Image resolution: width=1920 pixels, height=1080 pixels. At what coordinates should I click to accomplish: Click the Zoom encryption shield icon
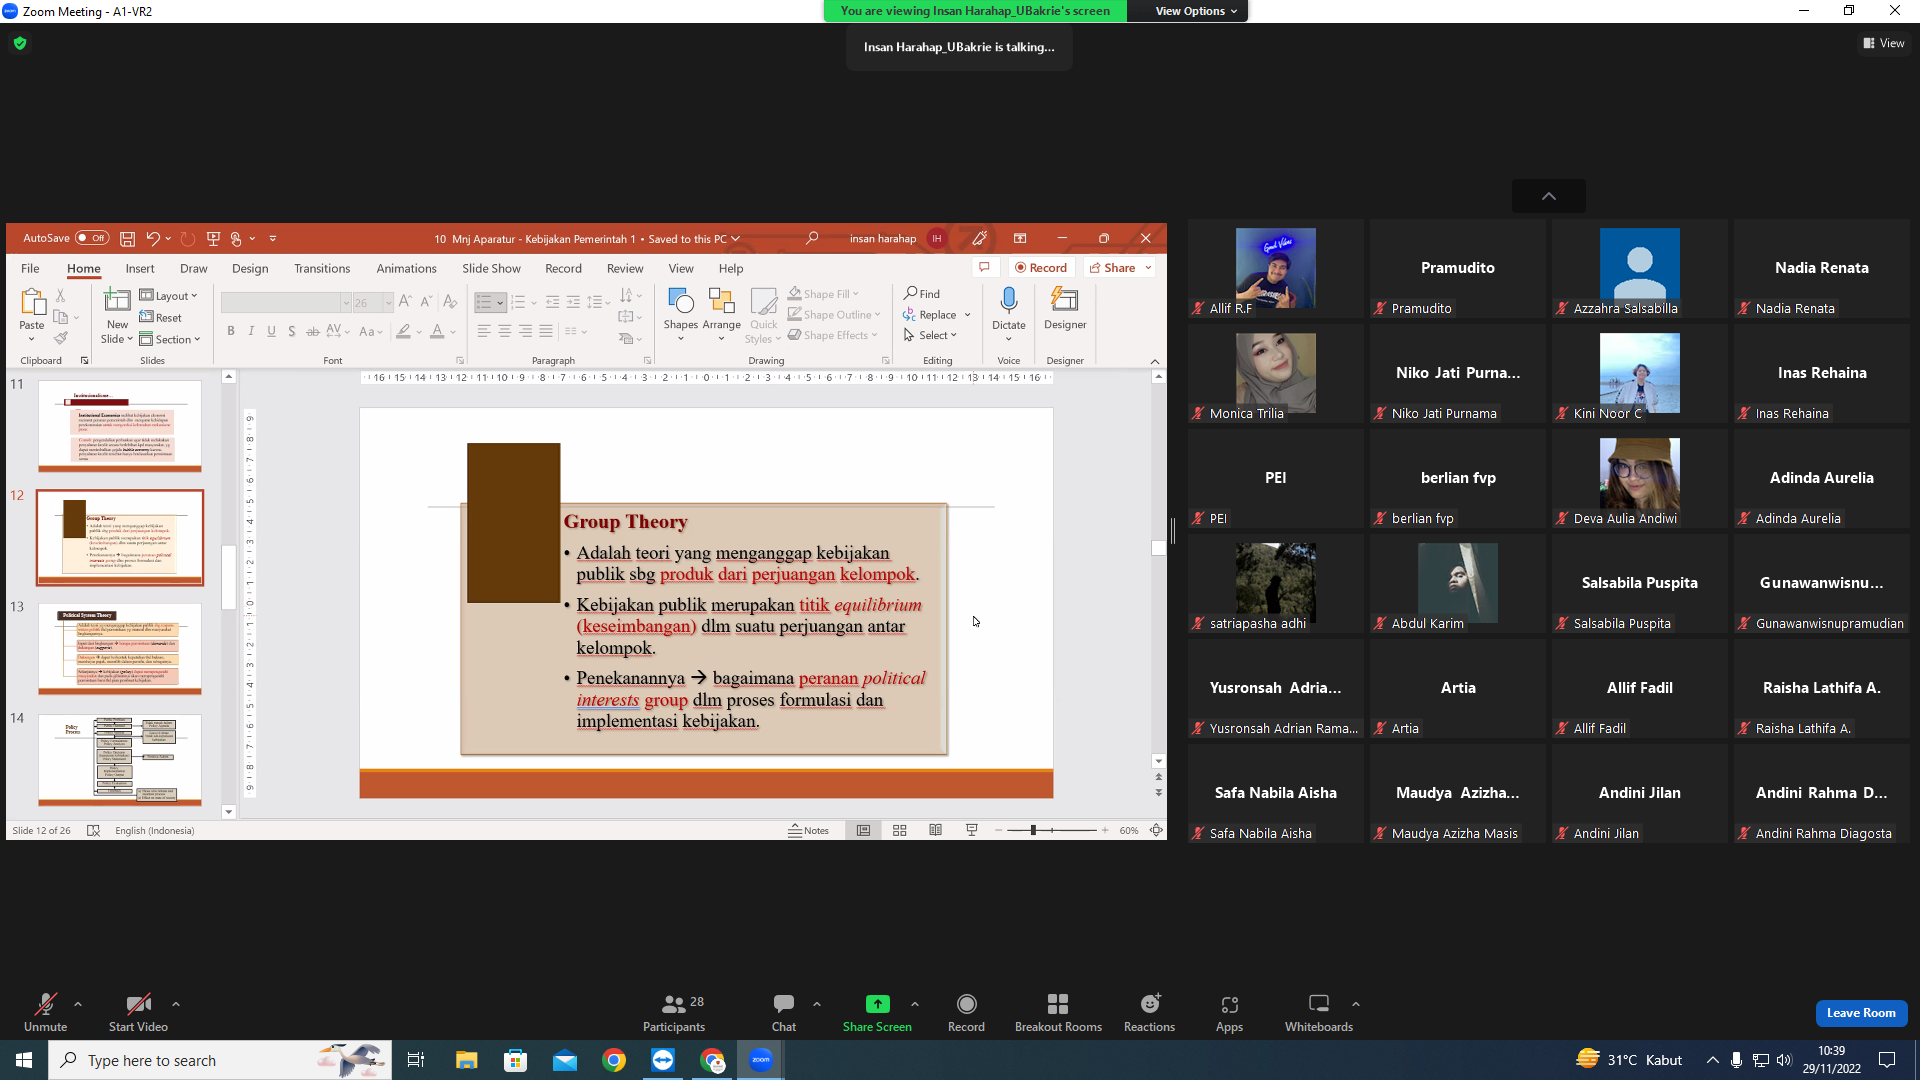pos(20,43)
